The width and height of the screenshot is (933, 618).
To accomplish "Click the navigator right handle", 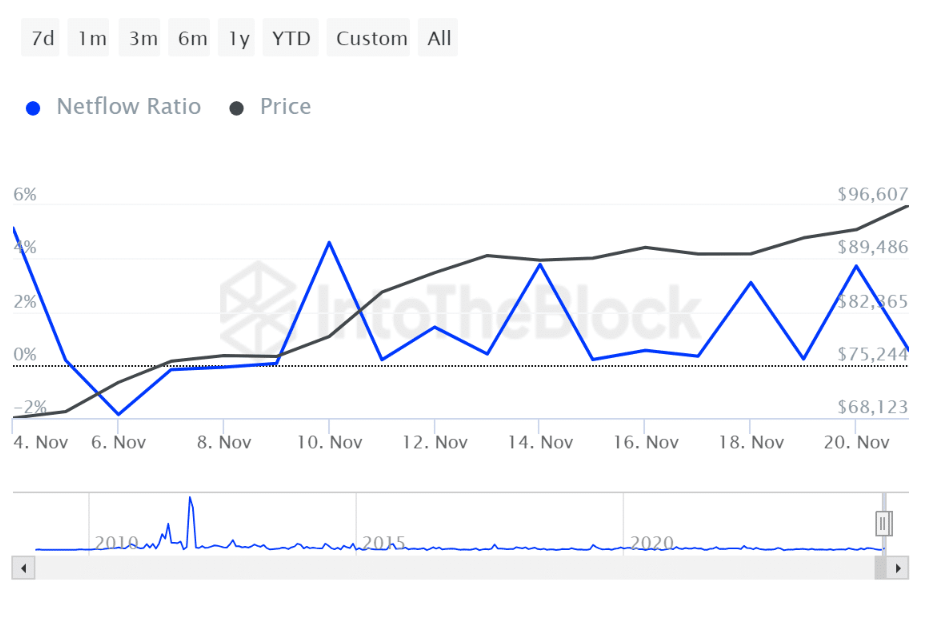I will coord(883,522).
